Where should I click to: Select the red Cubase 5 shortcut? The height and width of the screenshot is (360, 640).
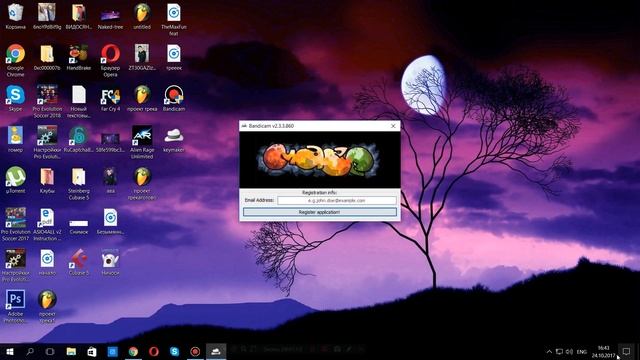tap(79, 262)
